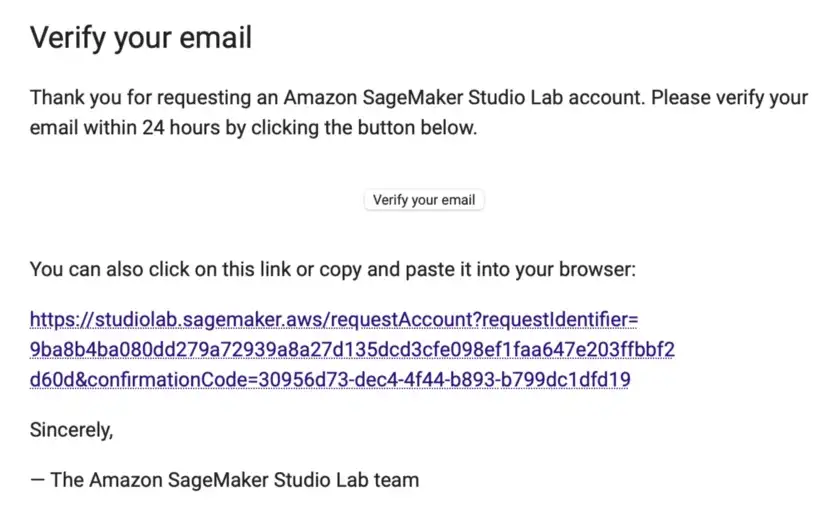Click the You can also click instruction line
Screen dimensions: 828x523
coord(333,269)
